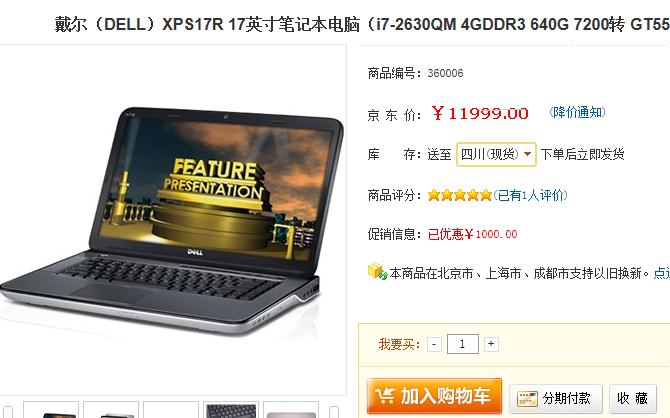The width and height of the screenshot is (670, 418).
Task: Select the keyboard view thumbnail
Action: point(231,410)
